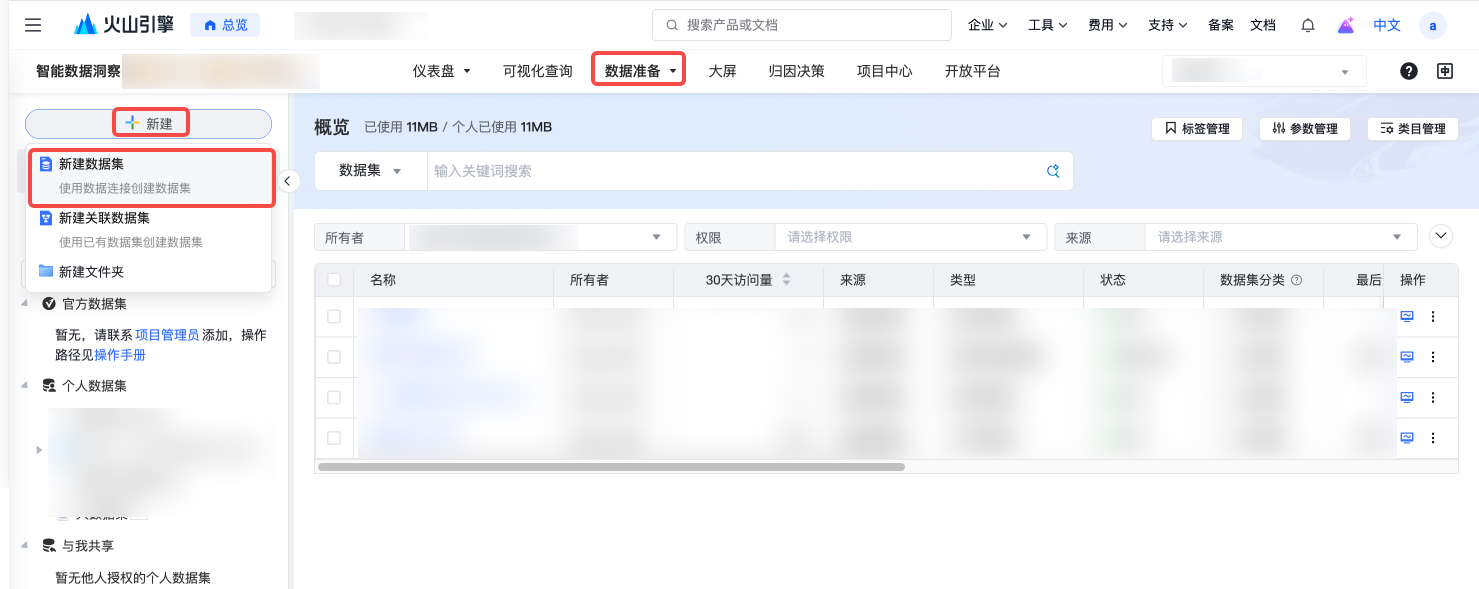This screenshot has height=589, width=1479.
Task: Check the second table row checkbox
Action: click(x=334, y=357)
